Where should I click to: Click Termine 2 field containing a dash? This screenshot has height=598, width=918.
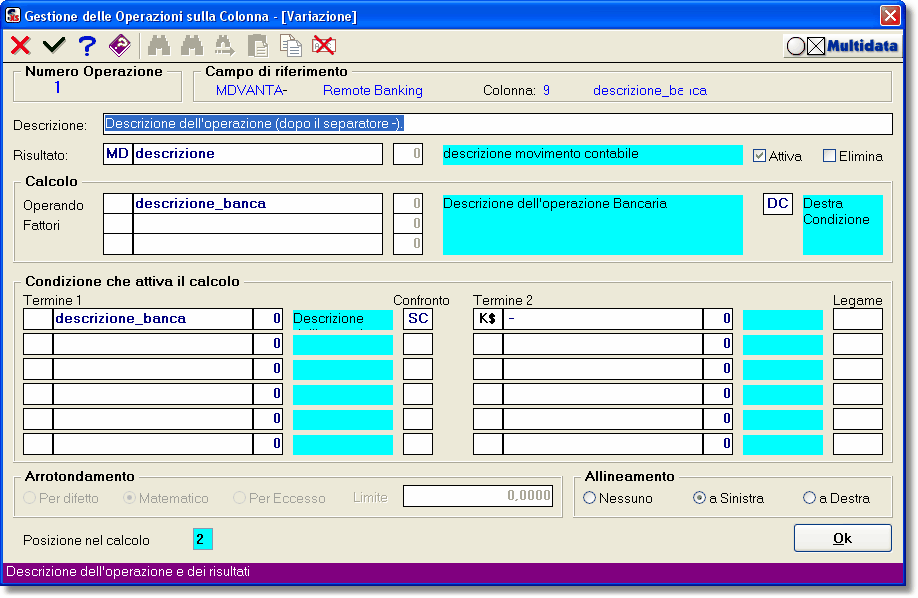pyautogui.click(x=602, y=319)
